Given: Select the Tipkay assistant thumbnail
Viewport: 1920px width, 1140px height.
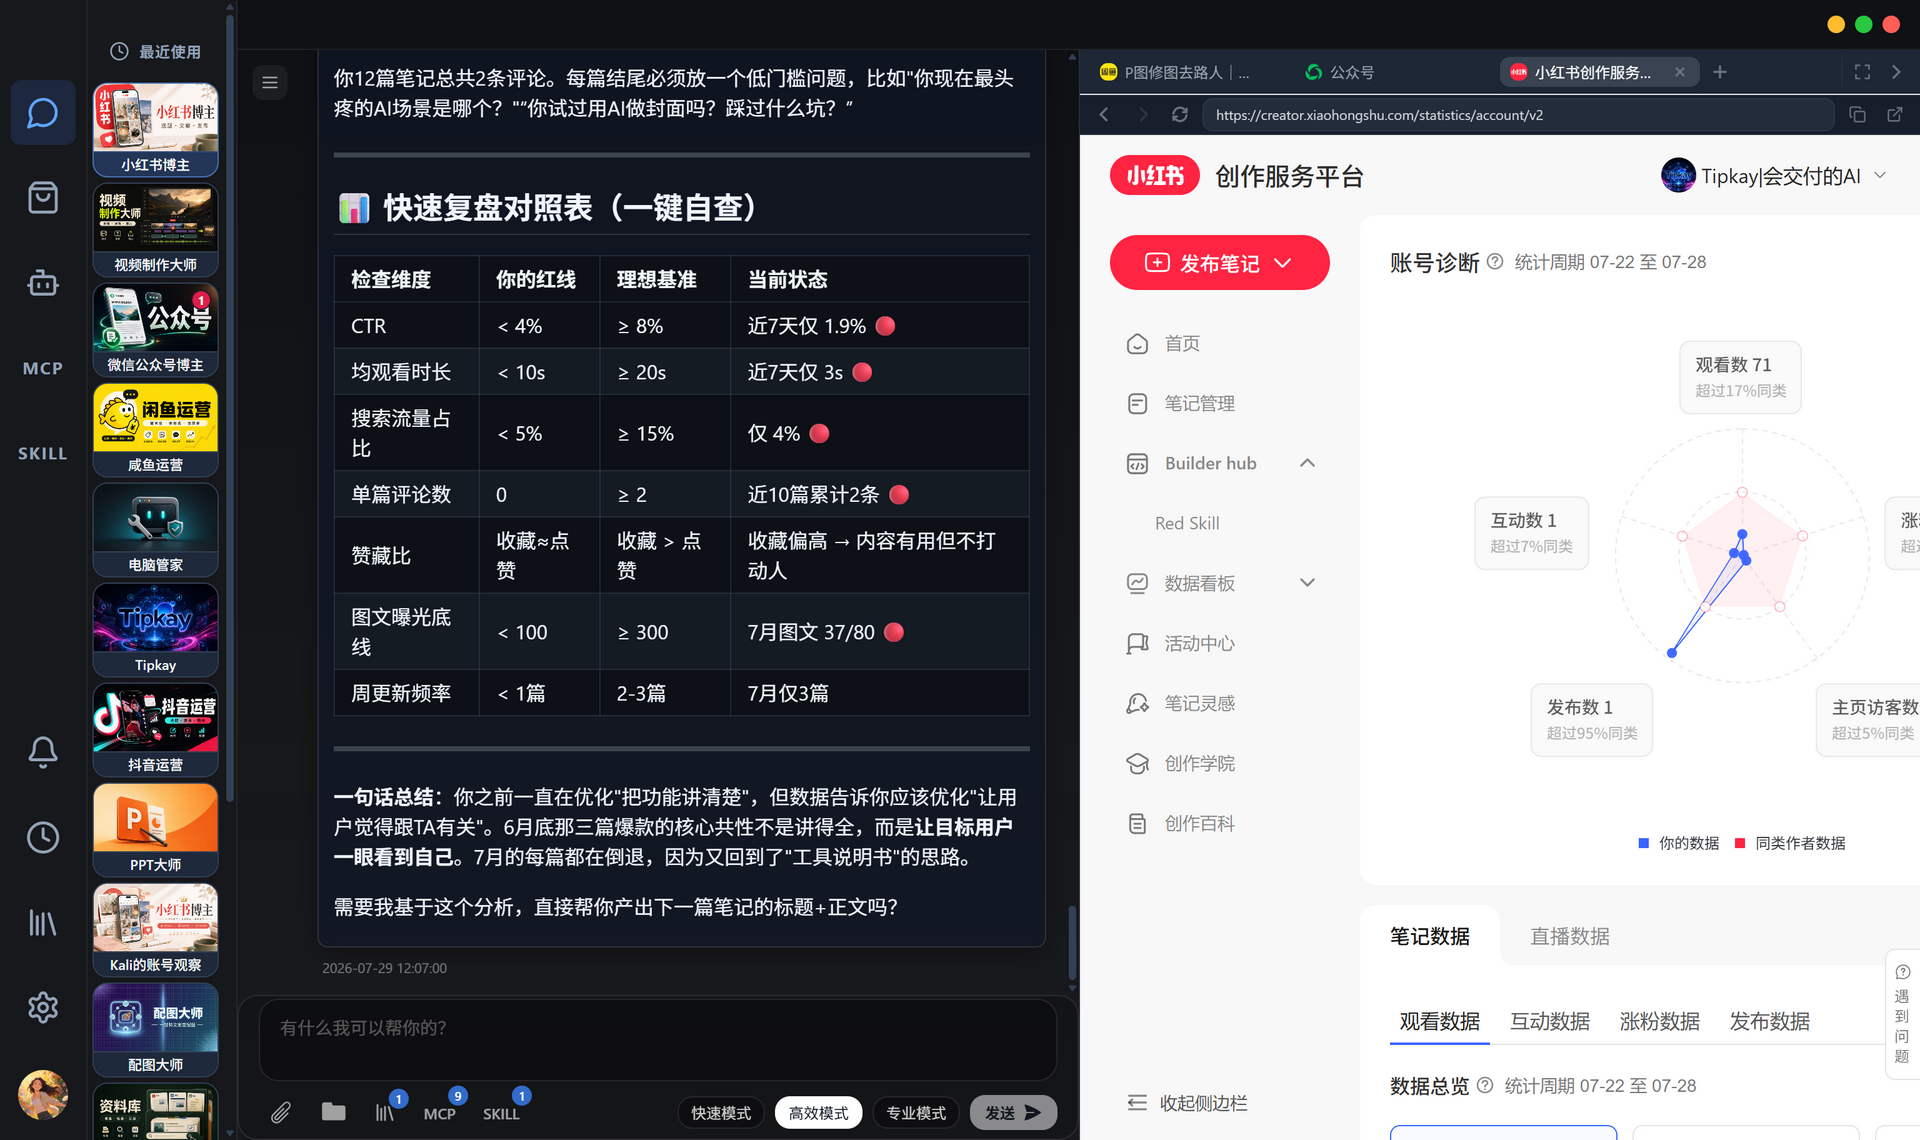Looking at the screenshot, I should 155,630.
